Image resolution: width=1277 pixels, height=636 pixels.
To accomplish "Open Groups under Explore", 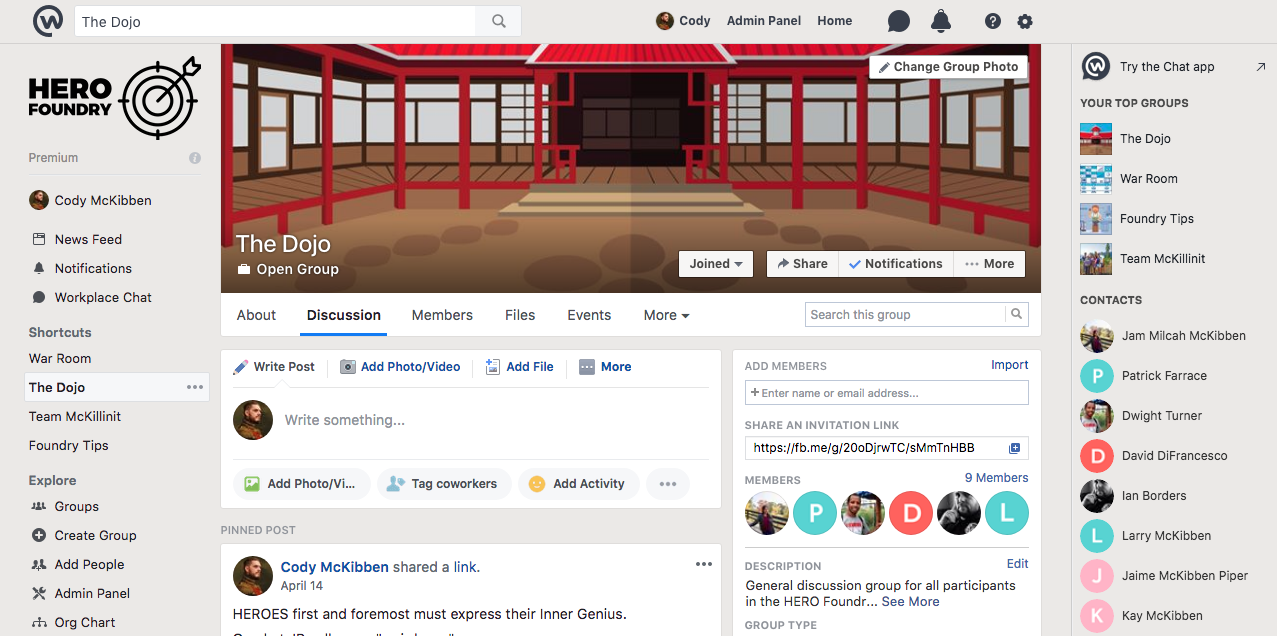I will (77, 507).
